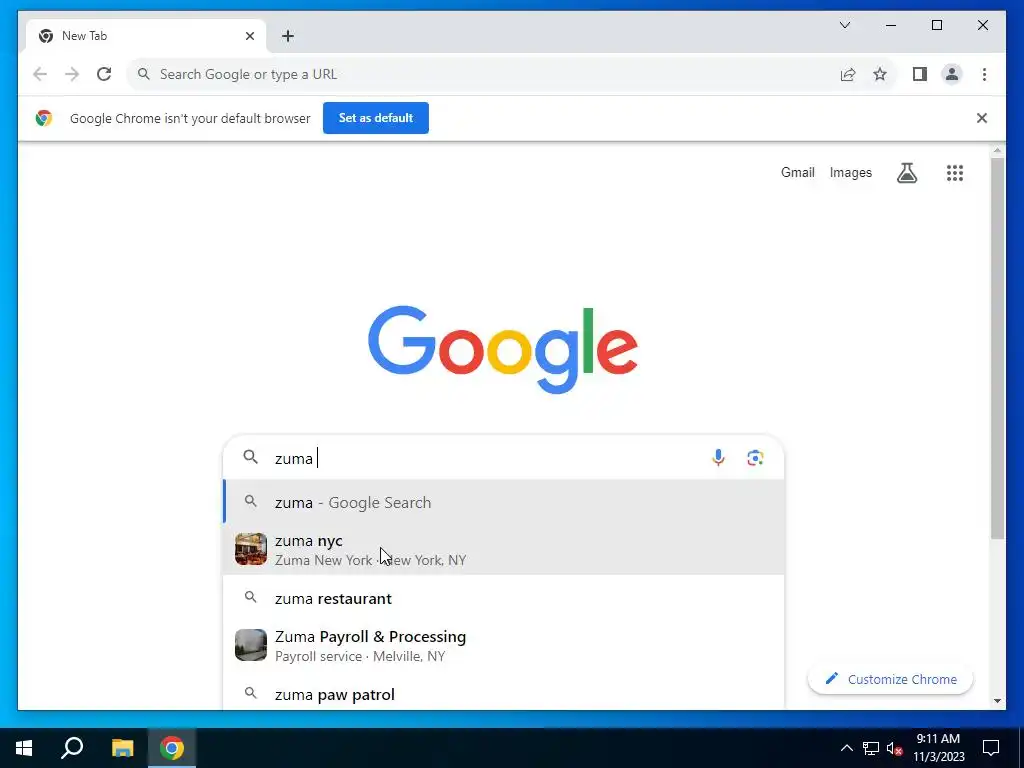The image size is (1024, 768).
Task: Open Windows taskbar search
Action: click(x=72, y=748)
